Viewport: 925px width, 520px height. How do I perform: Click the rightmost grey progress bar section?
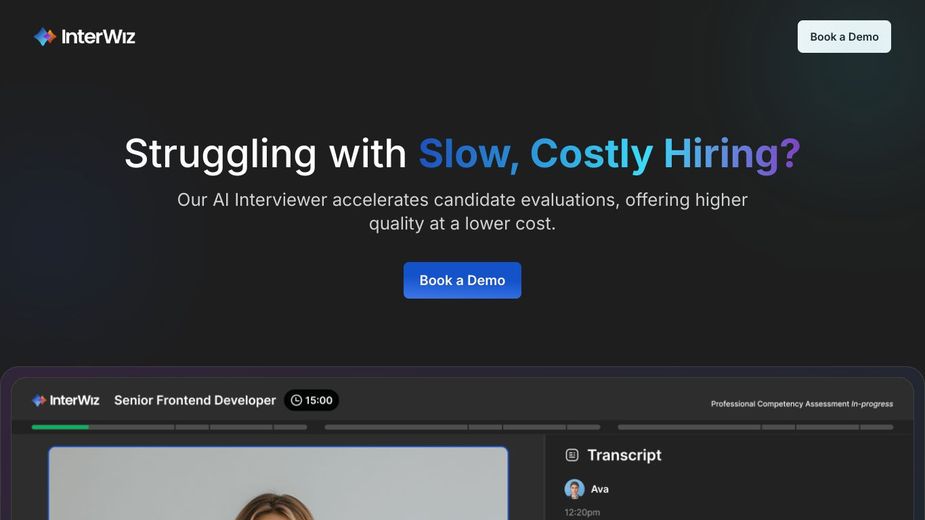point(755,427)
